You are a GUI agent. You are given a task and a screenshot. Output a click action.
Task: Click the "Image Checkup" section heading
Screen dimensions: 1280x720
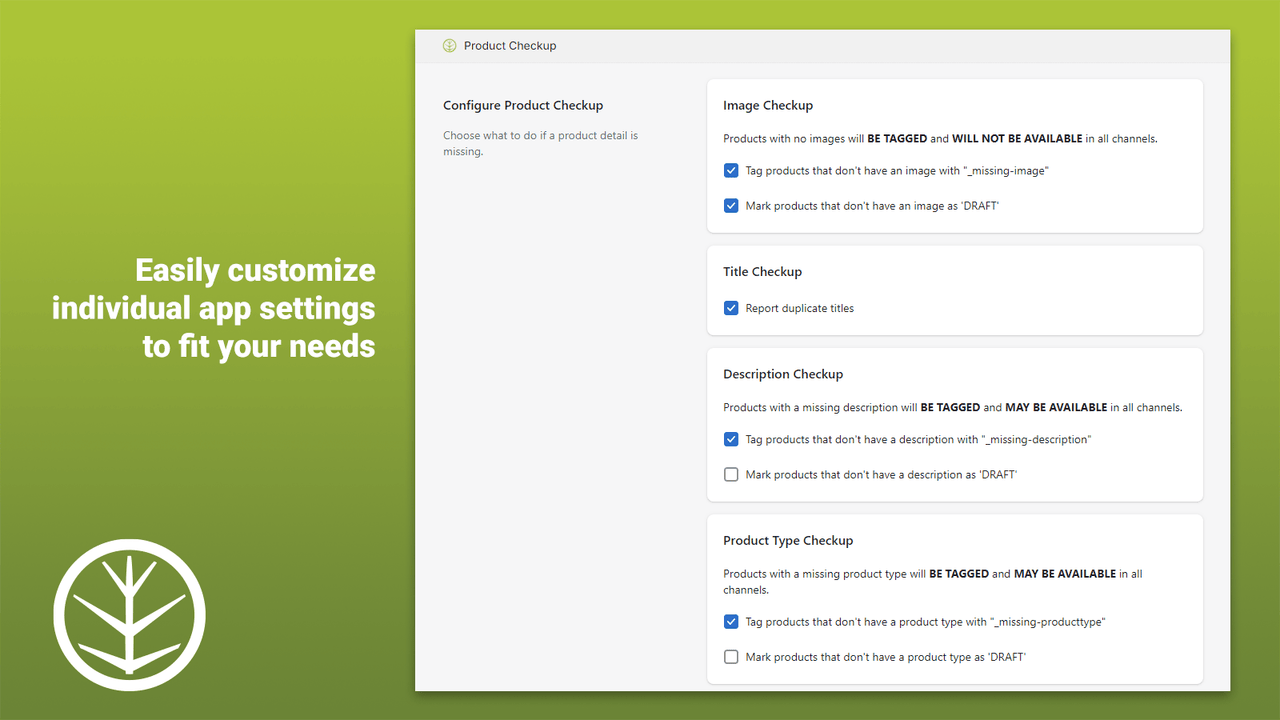(x=768, y=105)
